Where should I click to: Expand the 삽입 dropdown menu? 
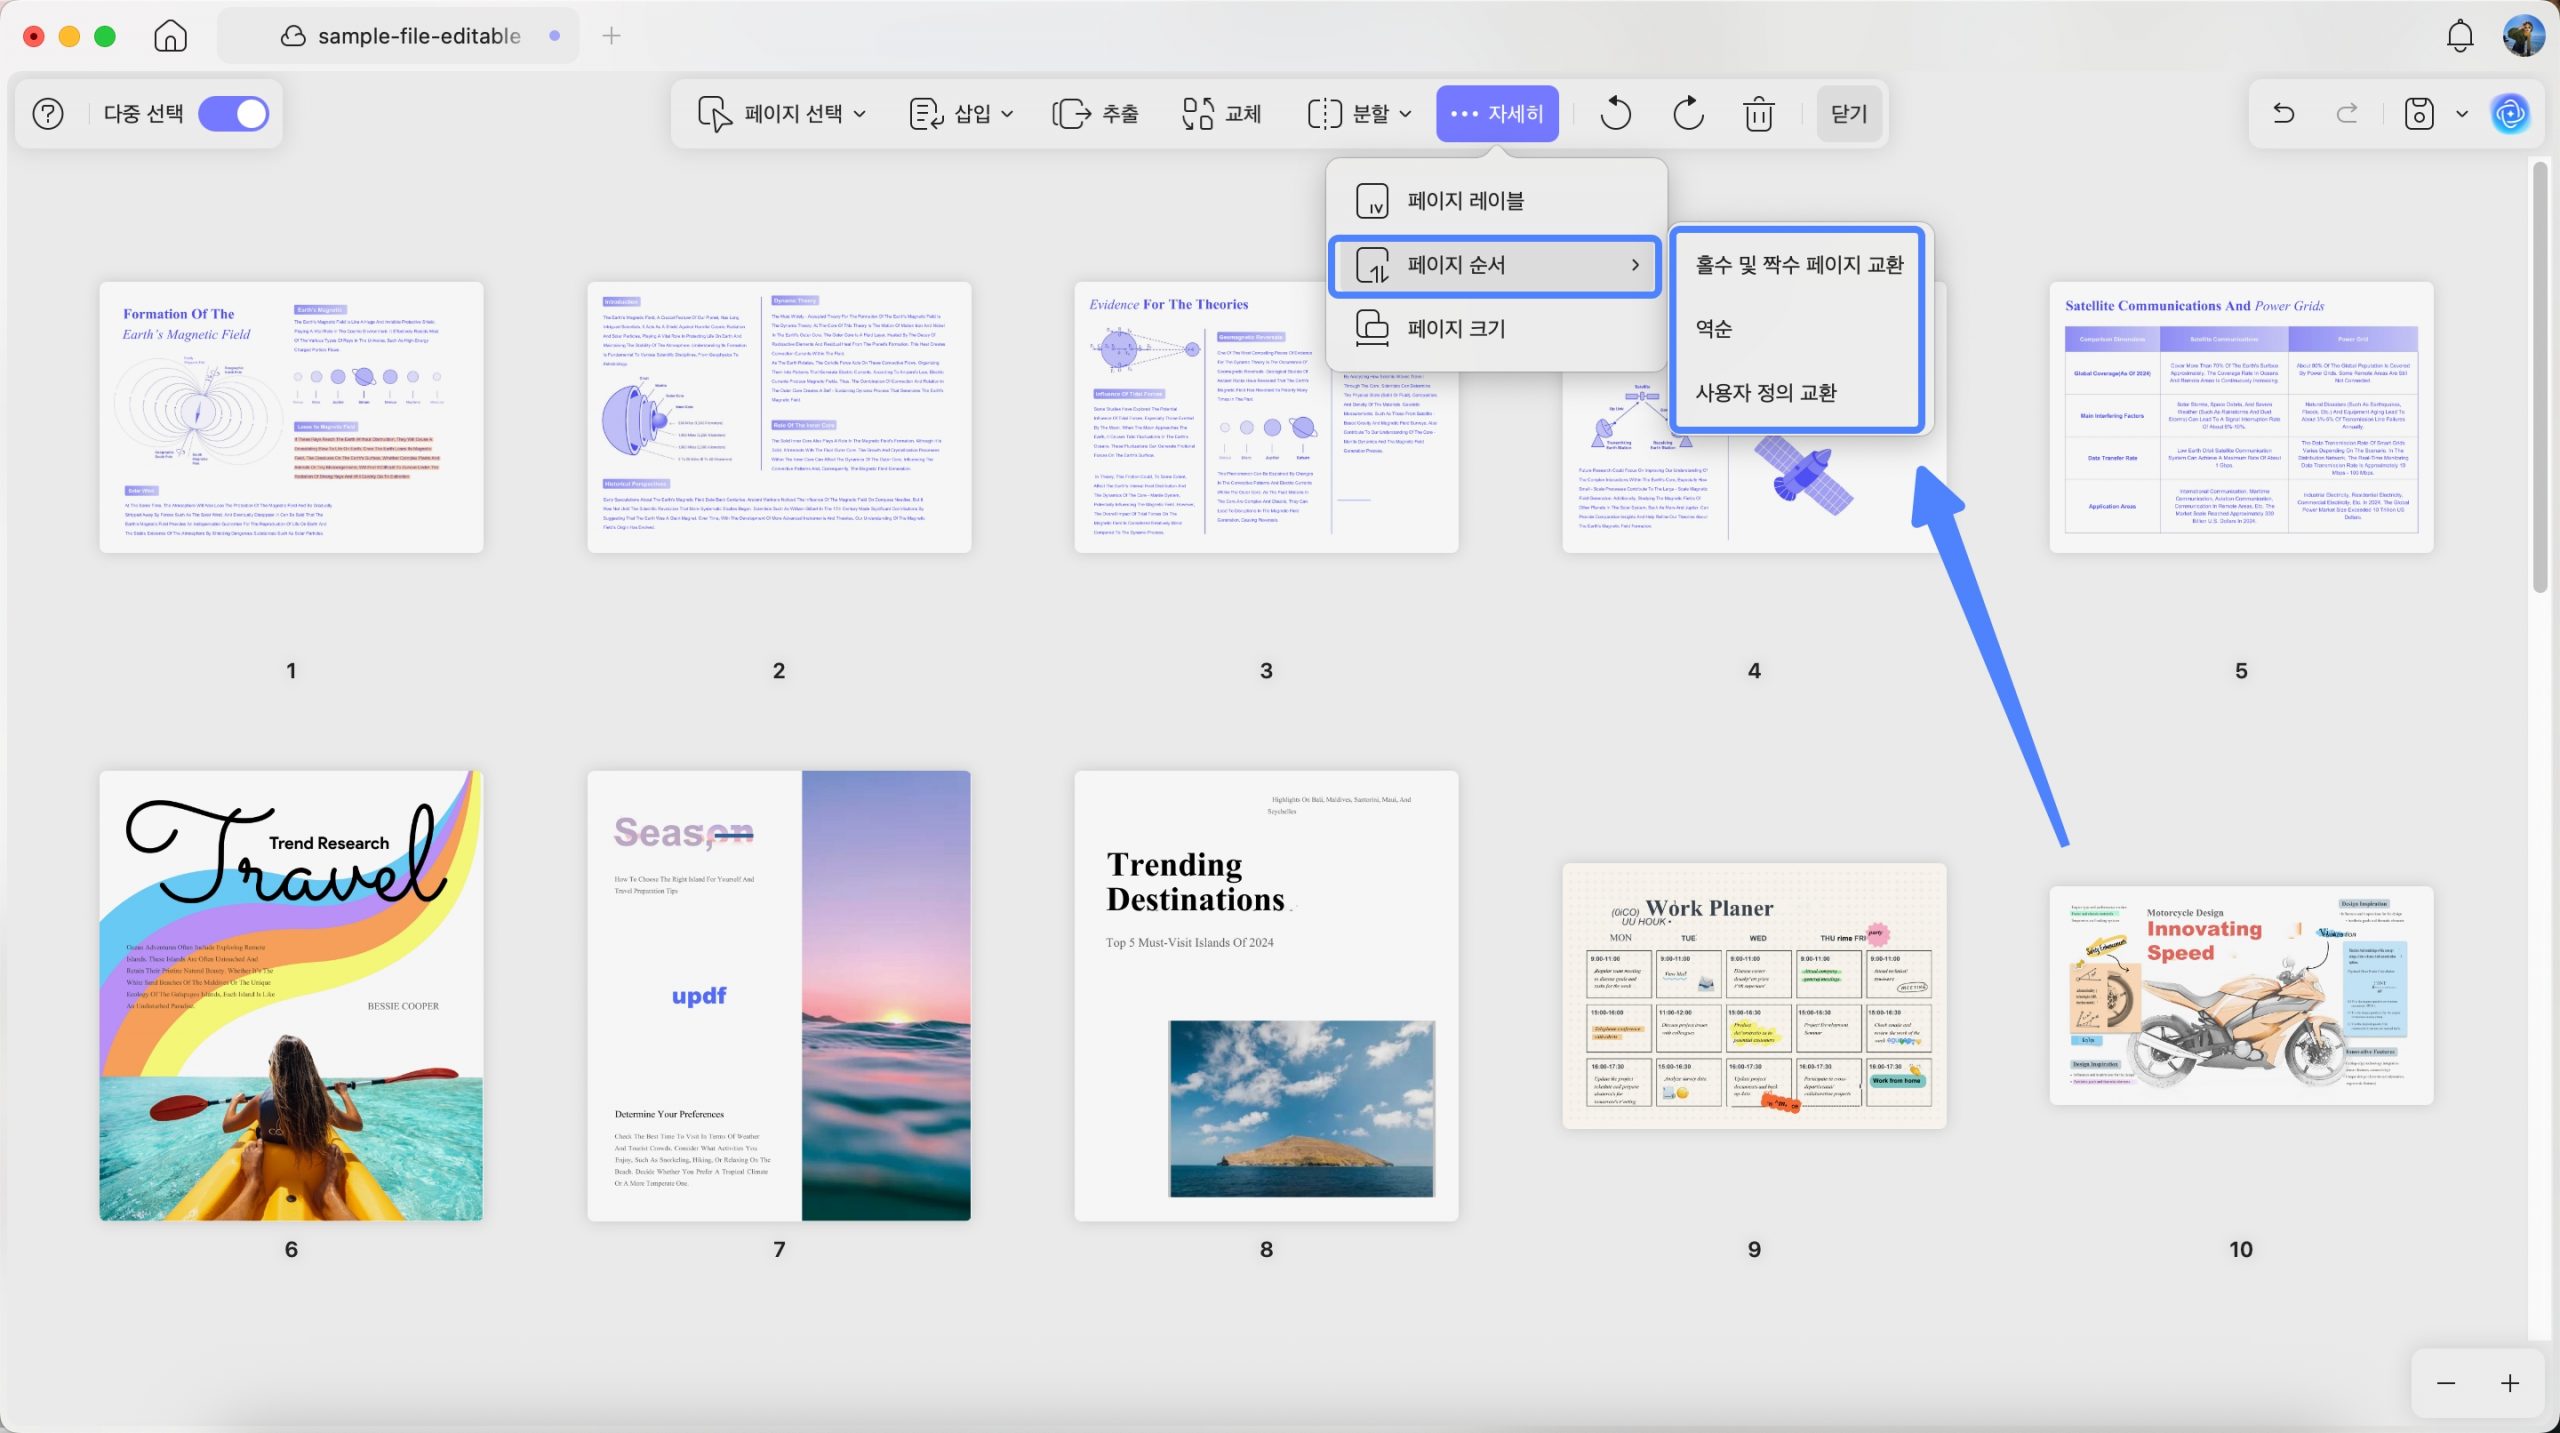tap(961, 114)
